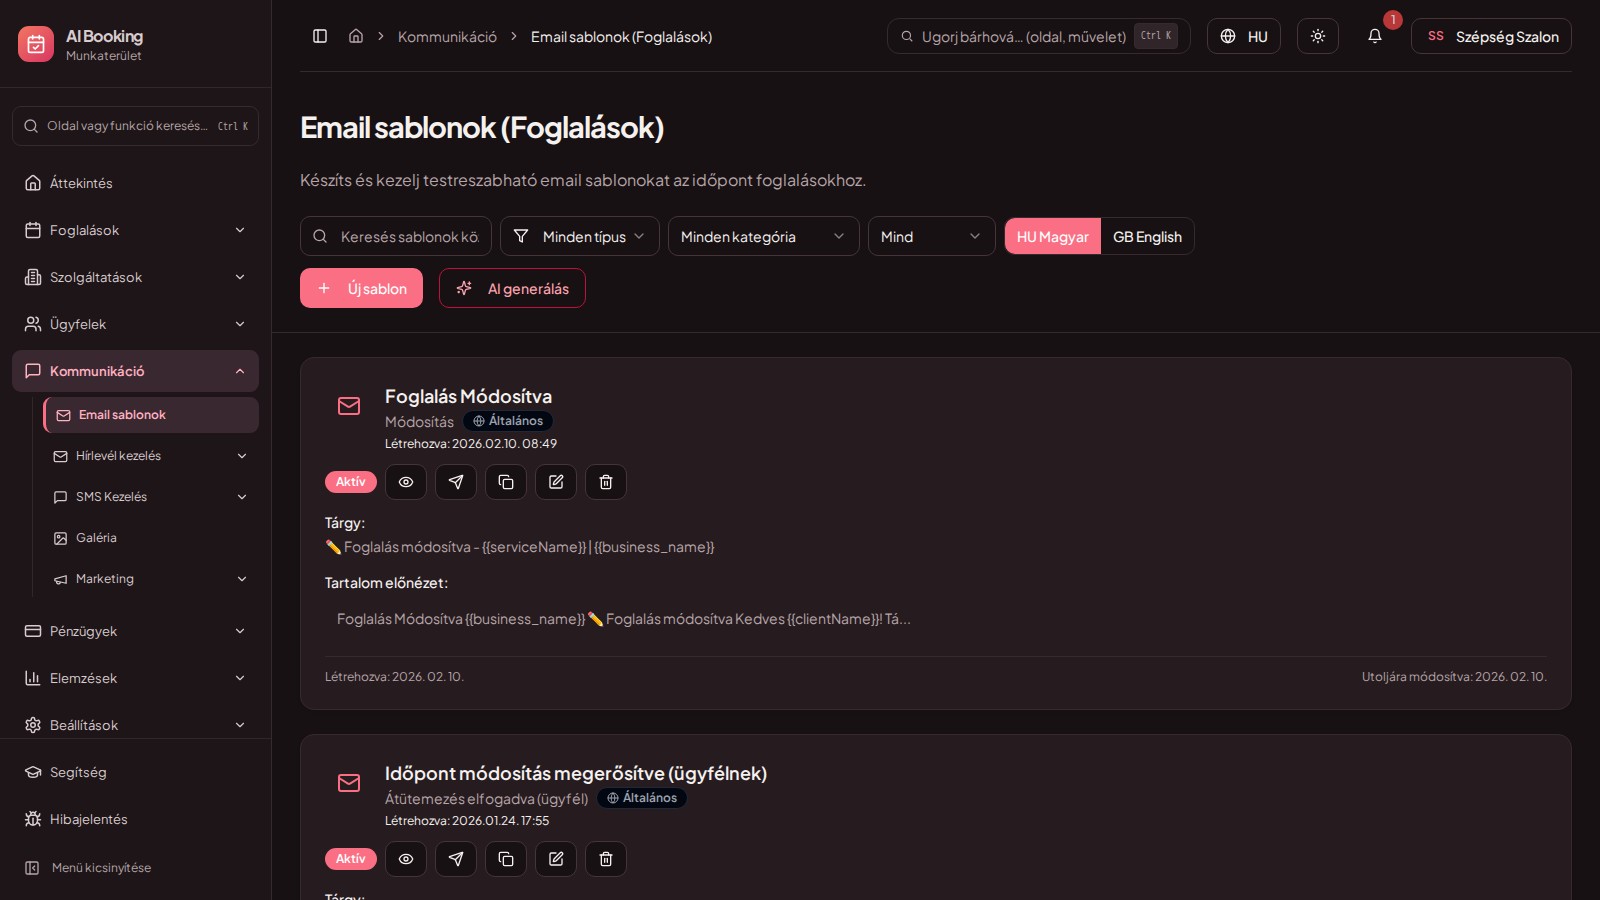The image size is (1600, 900).
Task: Open Hibajelentés bug report
Action: click(x=135, y=819)
